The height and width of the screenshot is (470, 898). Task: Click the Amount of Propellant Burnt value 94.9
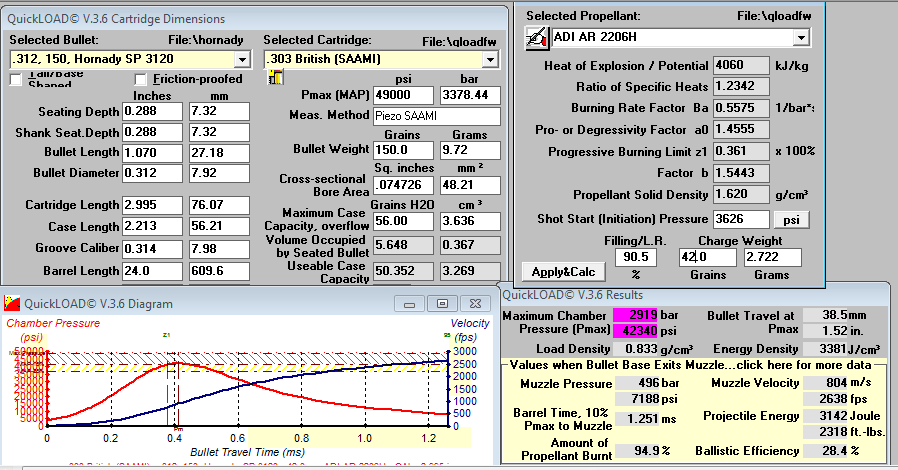pyautogui.click(x=638, y=451)
